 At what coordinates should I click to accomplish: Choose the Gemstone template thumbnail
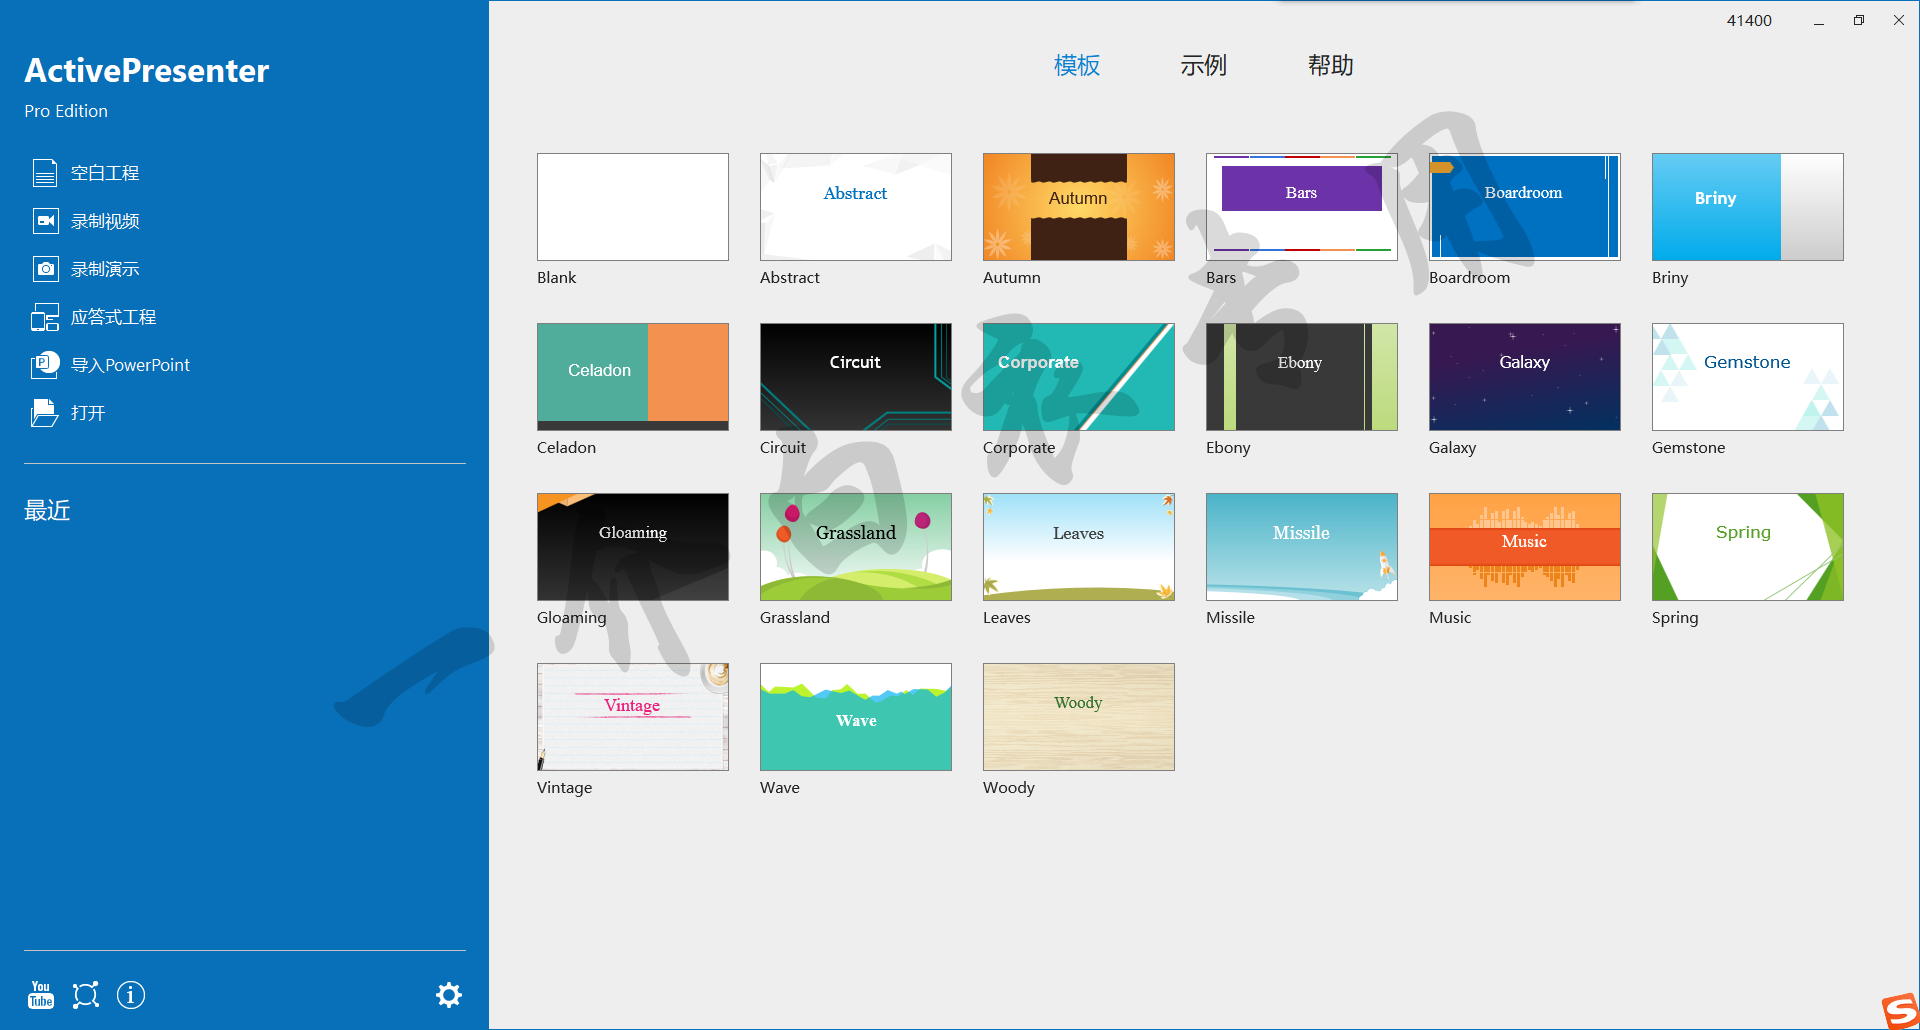point(1748,377)
